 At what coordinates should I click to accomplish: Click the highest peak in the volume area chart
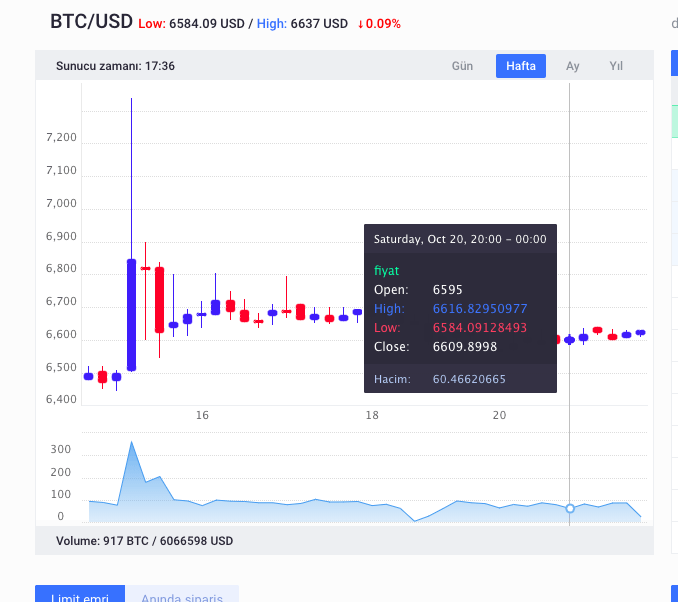click(131, 442)
